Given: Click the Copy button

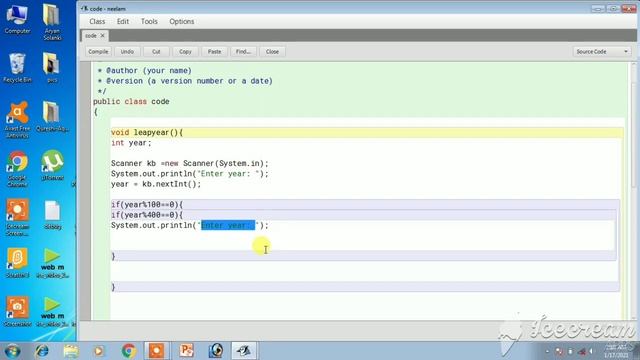Looking at the screenshot, I should [x=185, y=52].
